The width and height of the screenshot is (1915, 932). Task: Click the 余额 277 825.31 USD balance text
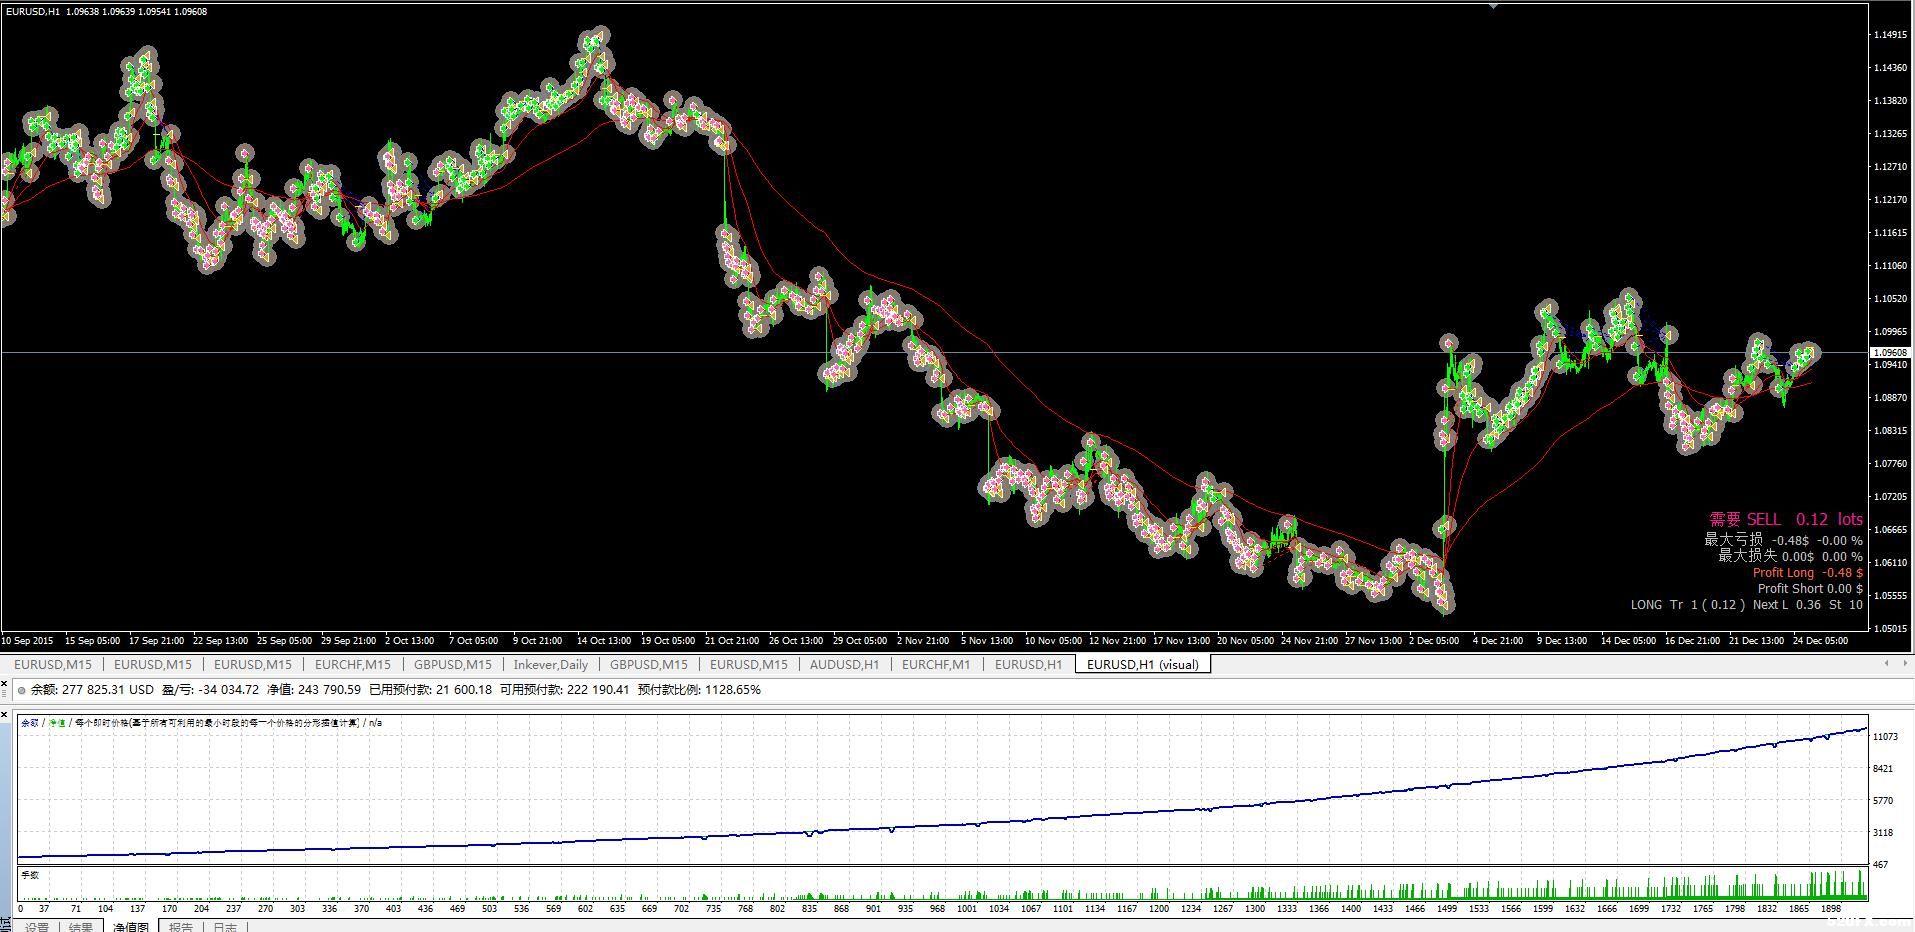pos(92,690)
